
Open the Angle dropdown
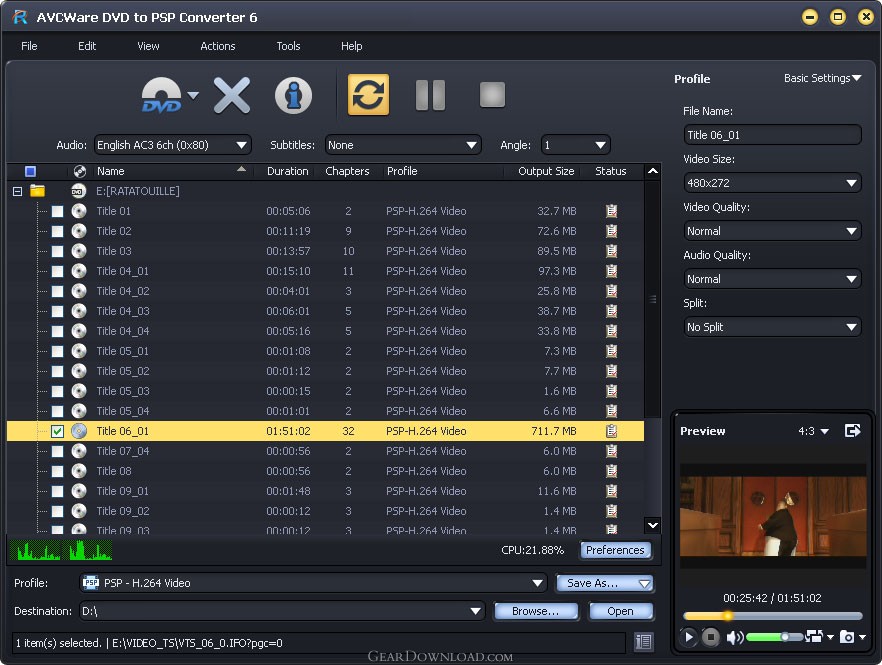[x=575, y=145]
